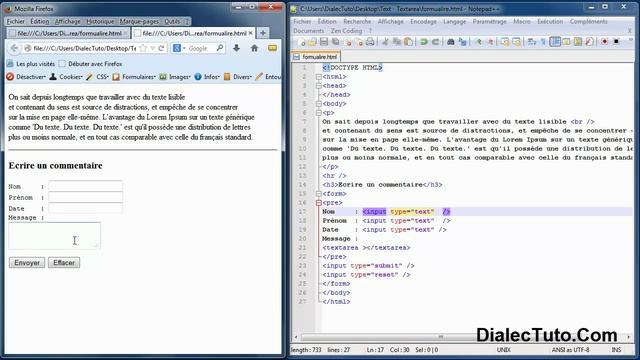The width and height of the screenshot is (640, 360).
Task: Open Images dropdown in developer toolbar
Action: (175, 77)
